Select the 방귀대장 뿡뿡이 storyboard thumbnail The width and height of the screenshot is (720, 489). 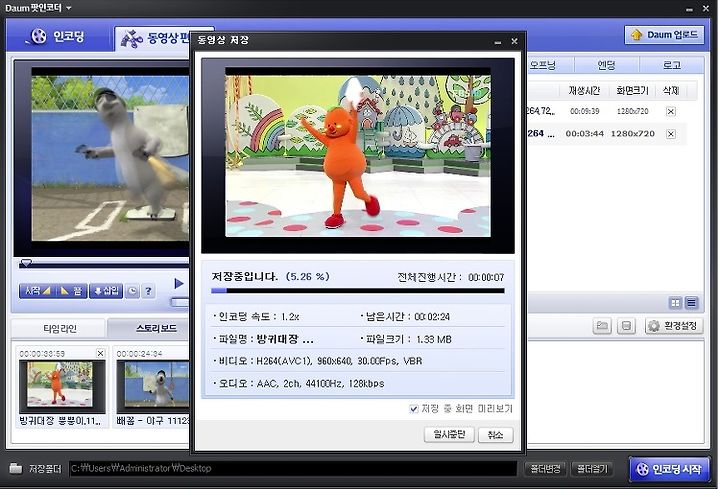click(62, 386)
